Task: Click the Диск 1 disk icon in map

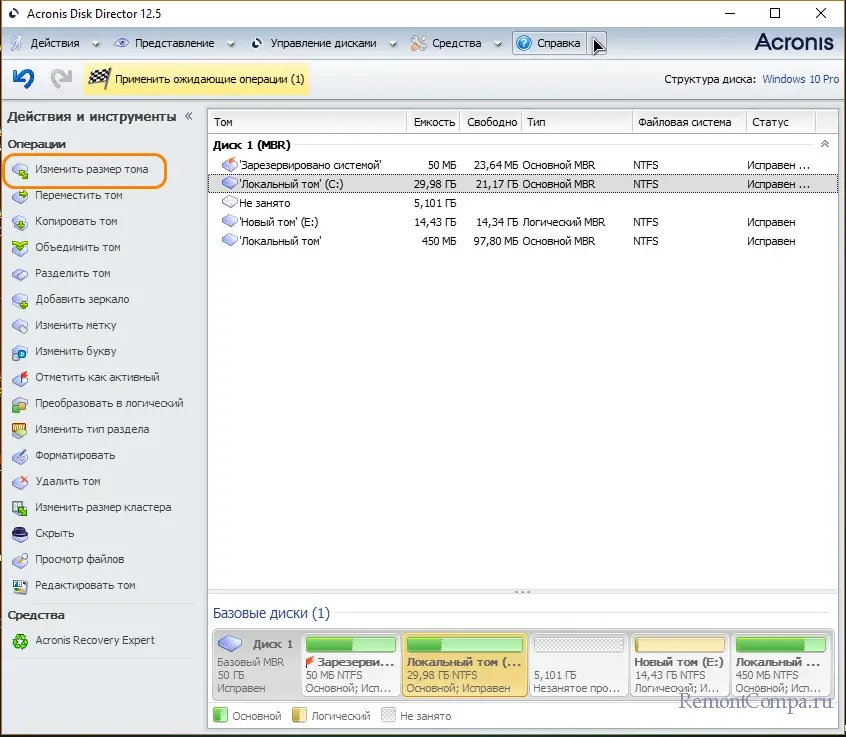Action: pyautogui.click(x=230, y=643)
